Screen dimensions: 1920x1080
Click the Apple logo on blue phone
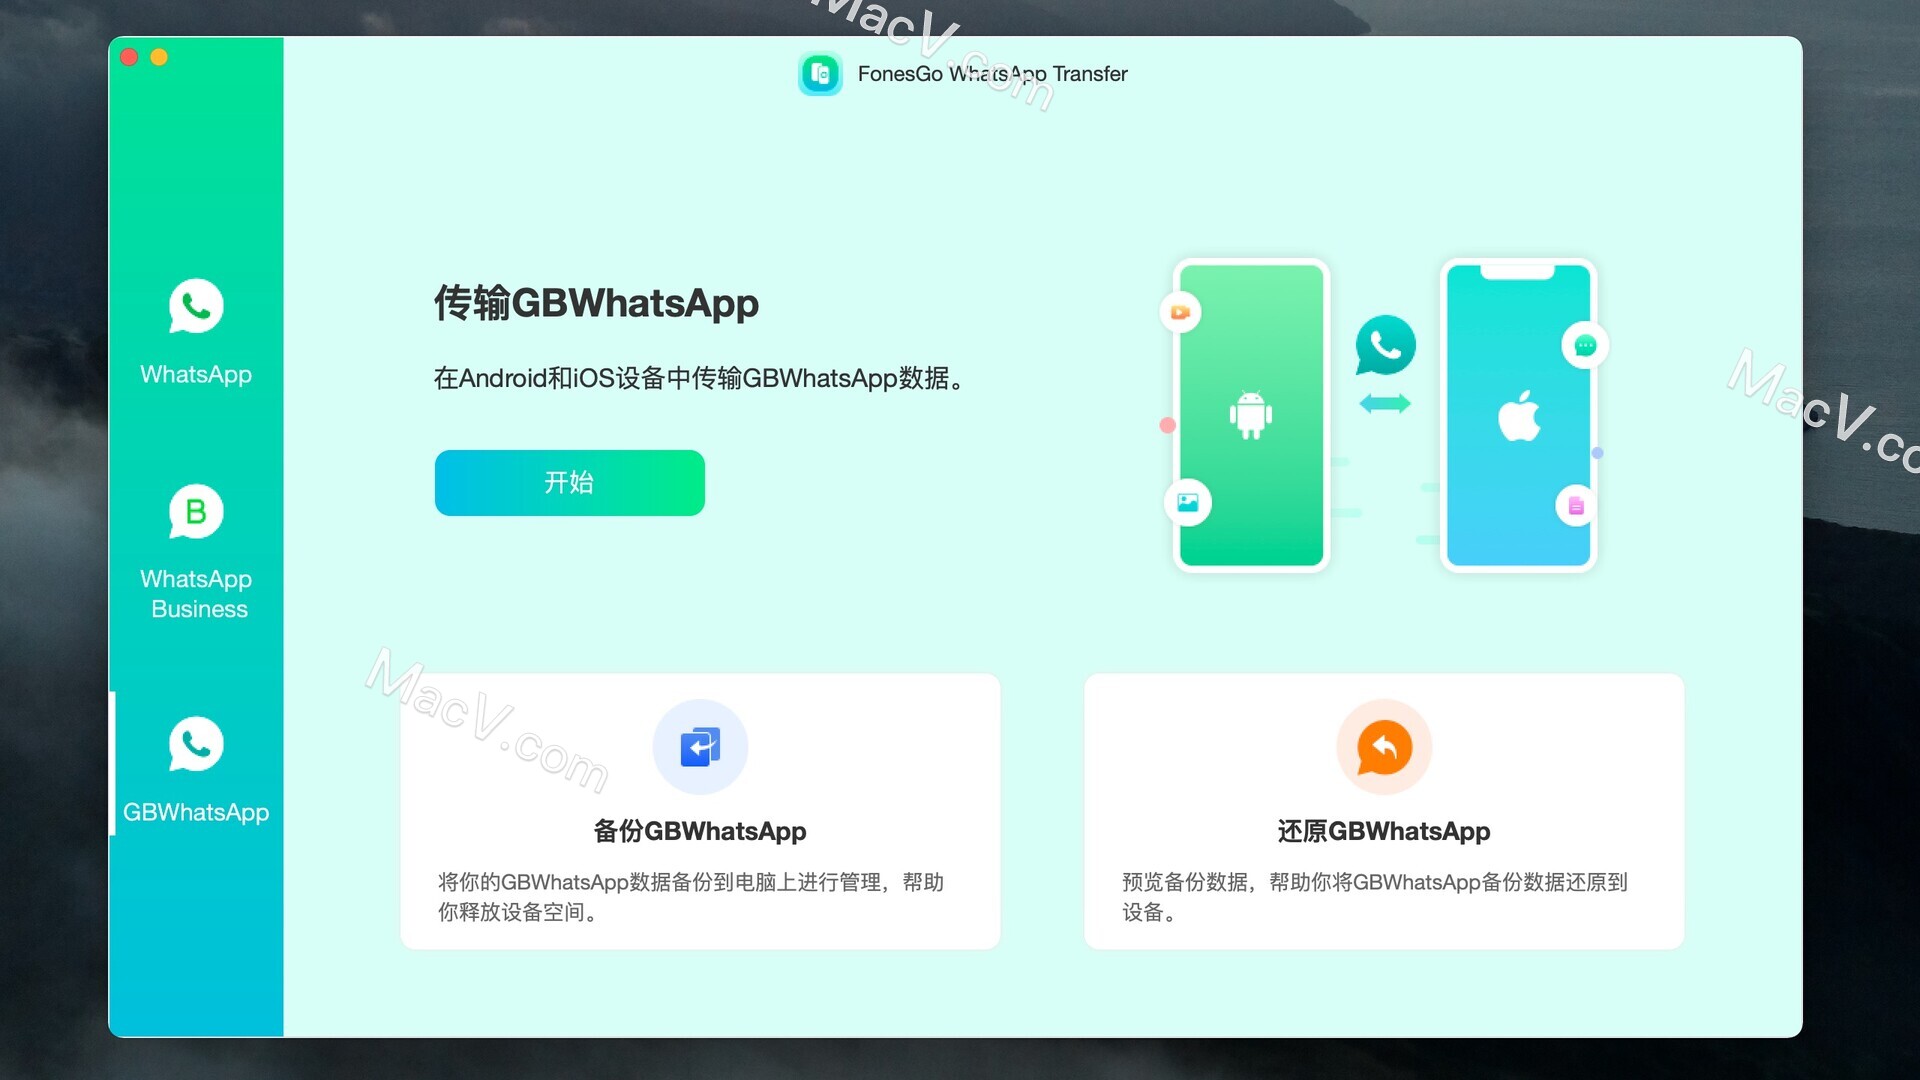(1519, 415)
